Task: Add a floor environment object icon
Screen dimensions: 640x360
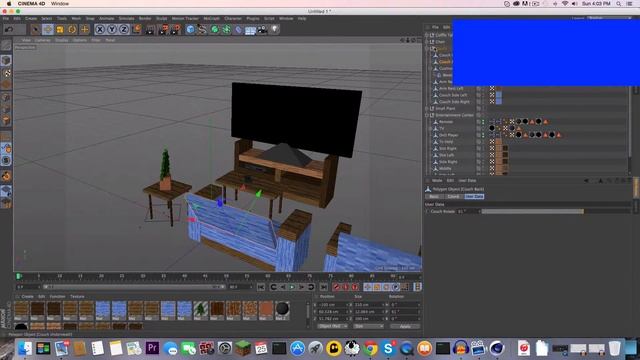Action: tap(250, 30)
